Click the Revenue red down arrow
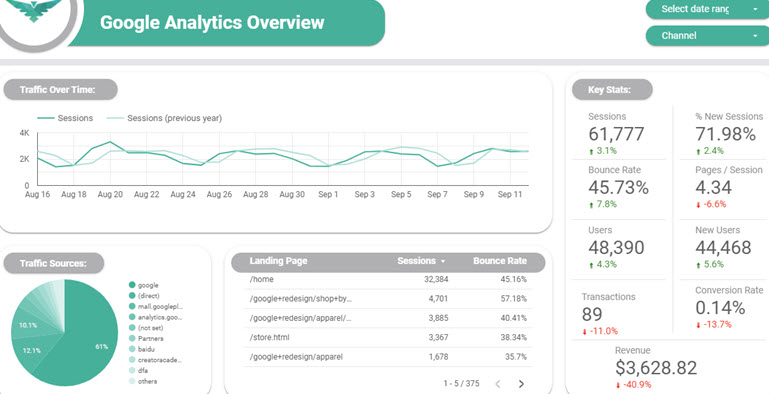Screen dimensions: 769x394 pyautogui.click(x=618, y=385)
